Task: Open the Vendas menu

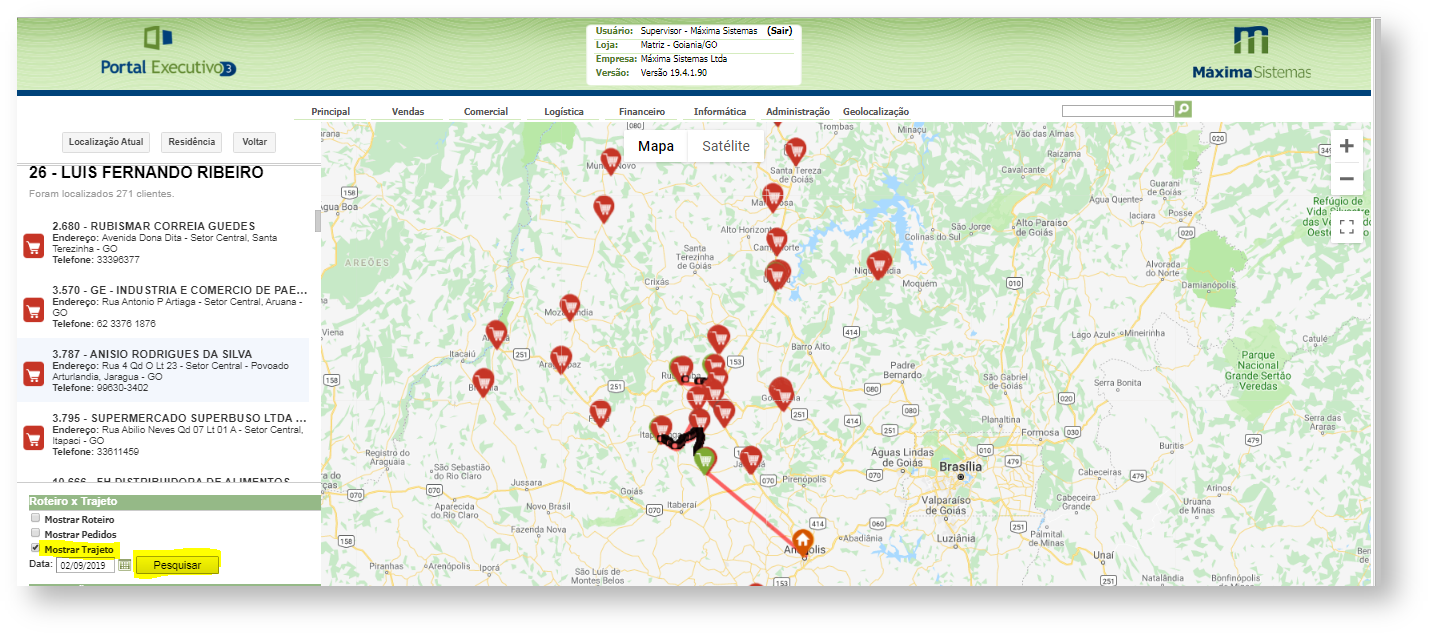Action: [x=408, y=112]
